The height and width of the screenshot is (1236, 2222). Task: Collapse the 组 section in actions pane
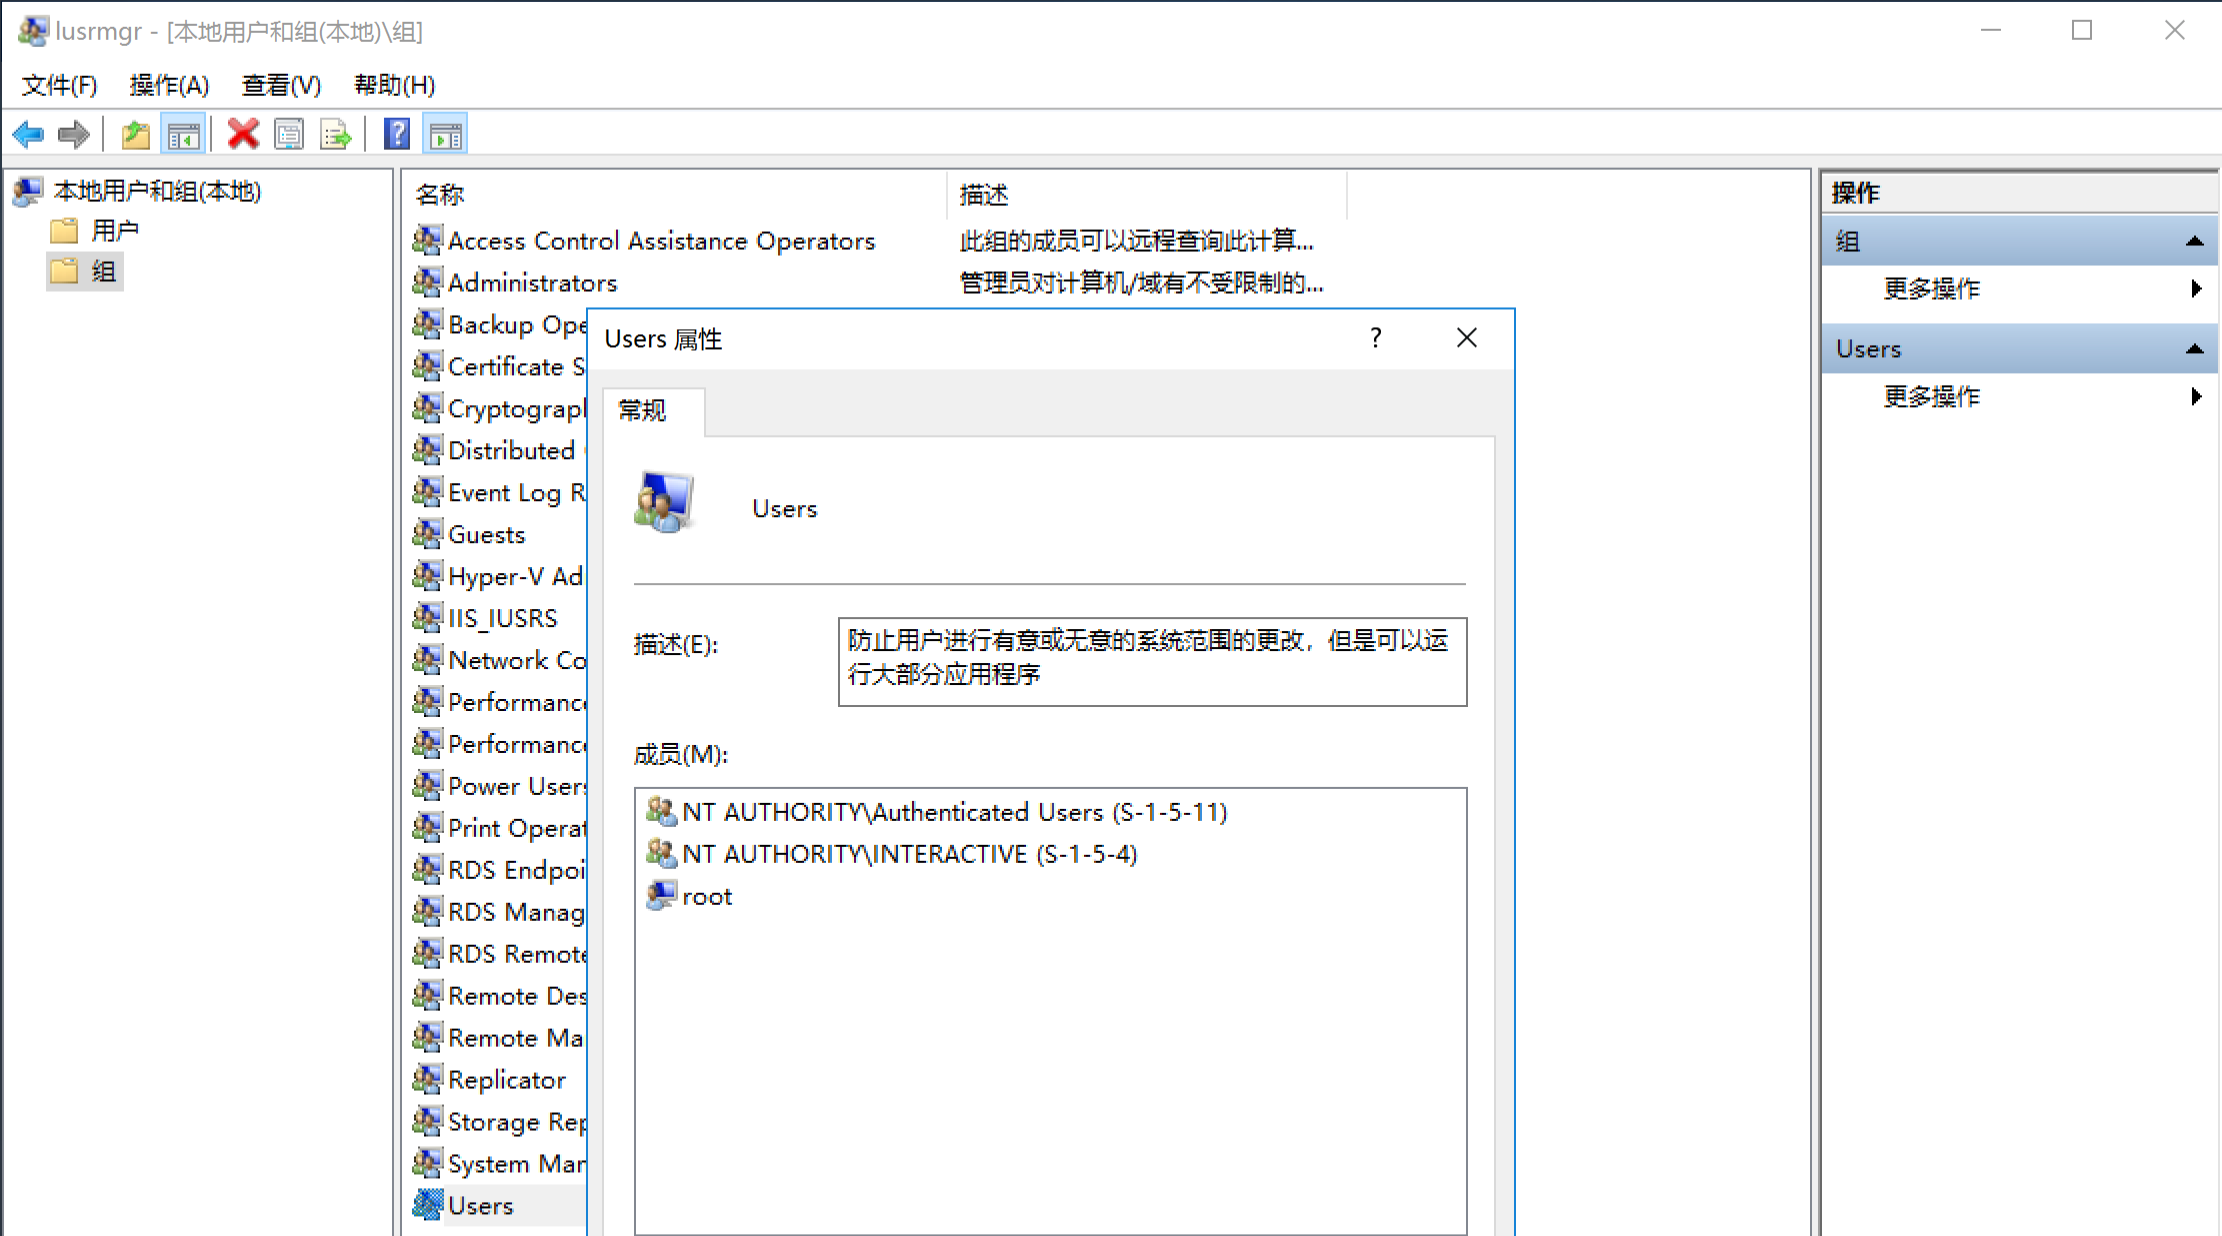pos(2194,242)
